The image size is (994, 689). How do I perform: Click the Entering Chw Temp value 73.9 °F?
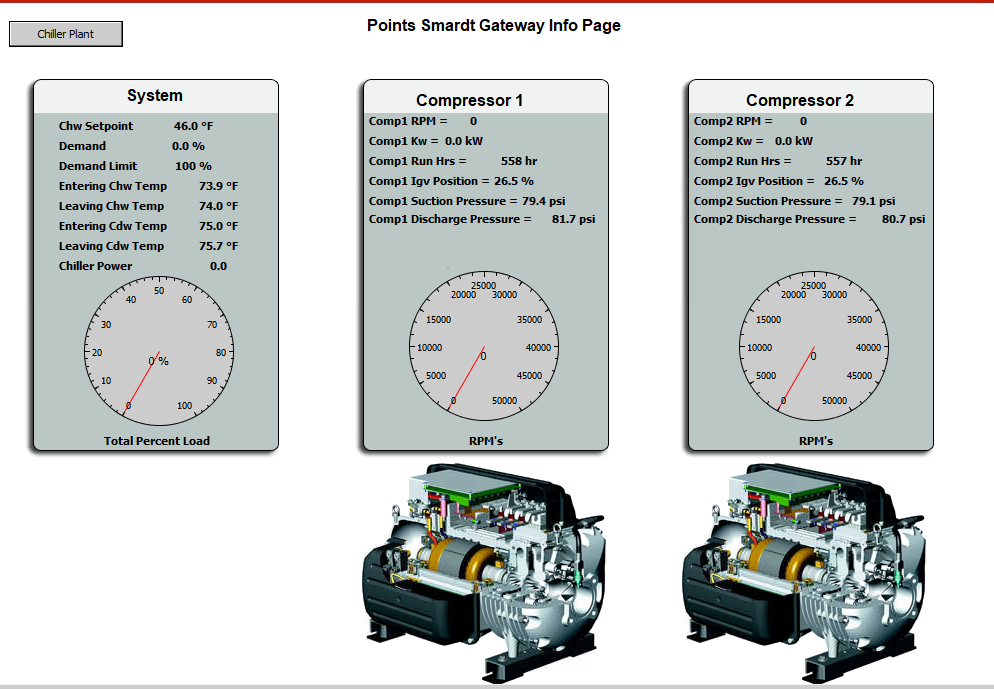(x=219, y=186)
